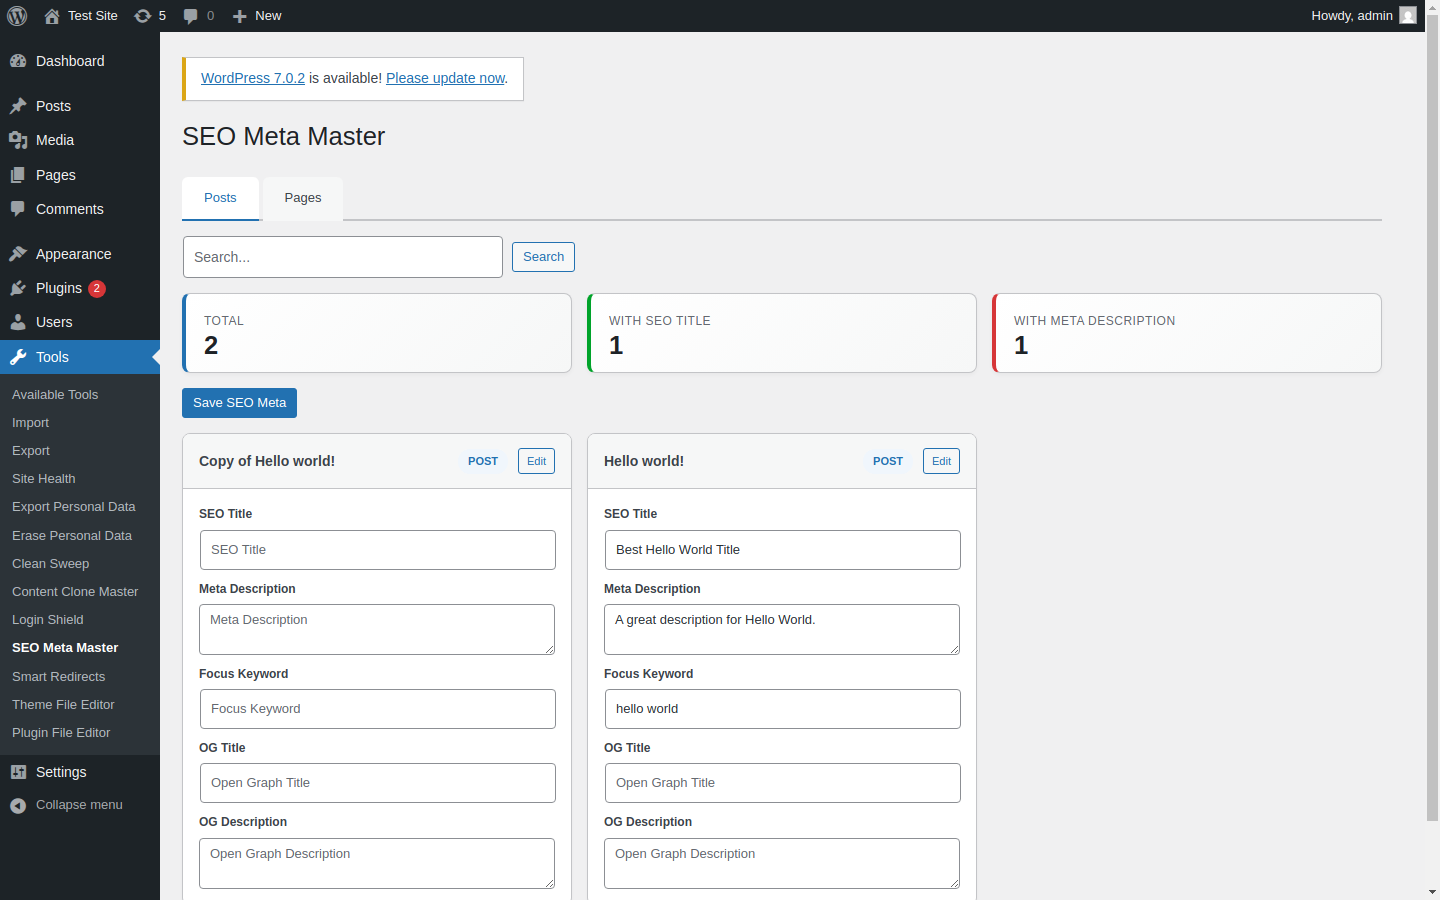The height and width of the screenshot is (900, 1440).
Task: Click the Search button
Action: click(x=543, y=257)
